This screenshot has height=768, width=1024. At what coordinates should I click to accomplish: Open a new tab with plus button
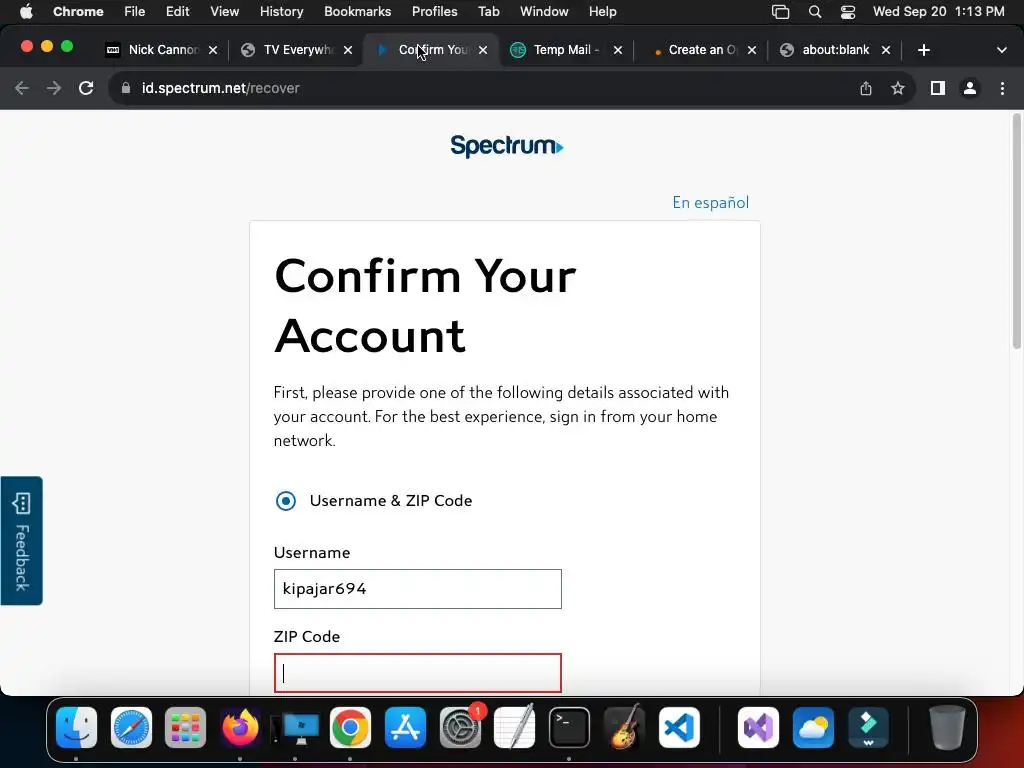point(923,50)
